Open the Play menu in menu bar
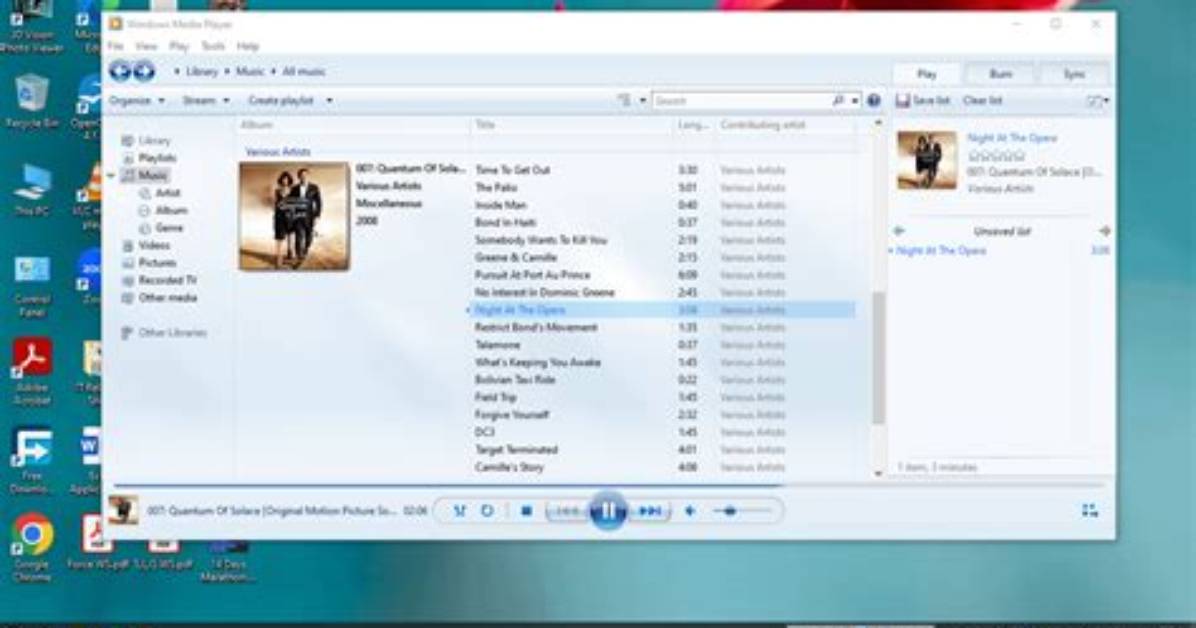The height and width of the screenshot is (628, 1196). (x=178, y=47)
